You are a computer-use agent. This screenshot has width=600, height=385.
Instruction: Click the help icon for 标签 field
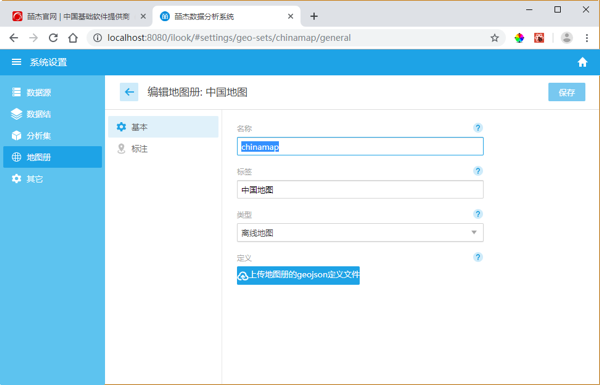pyautogui.click(x=478, y=171)
